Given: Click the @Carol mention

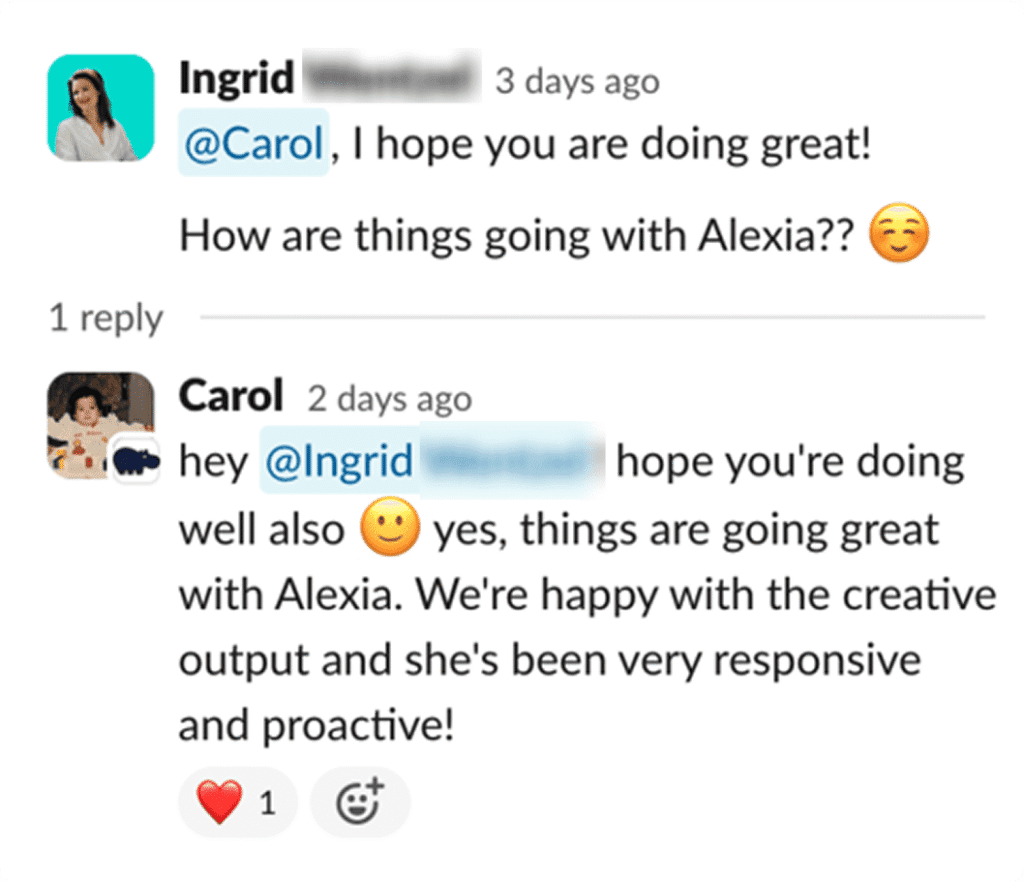Looking at the screenshot, I should 253,146.
